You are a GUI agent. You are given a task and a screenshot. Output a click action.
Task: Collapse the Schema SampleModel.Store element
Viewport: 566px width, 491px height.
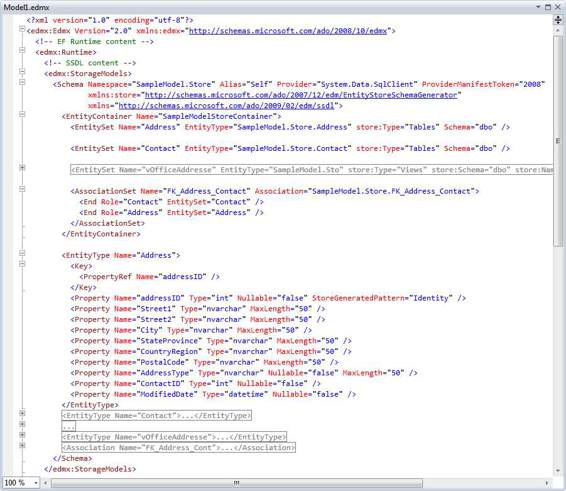tap(22, 82)
